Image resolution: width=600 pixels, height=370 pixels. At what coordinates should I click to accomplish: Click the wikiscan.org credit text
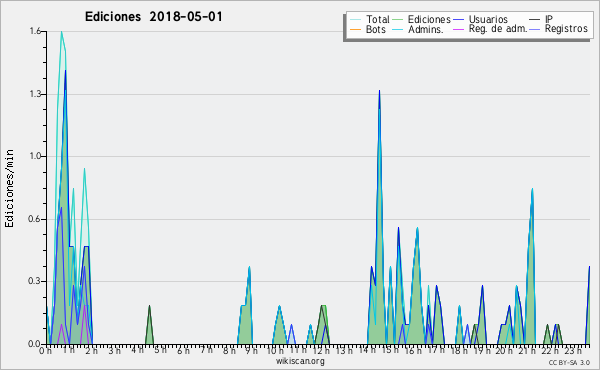[x=300, y=361]
